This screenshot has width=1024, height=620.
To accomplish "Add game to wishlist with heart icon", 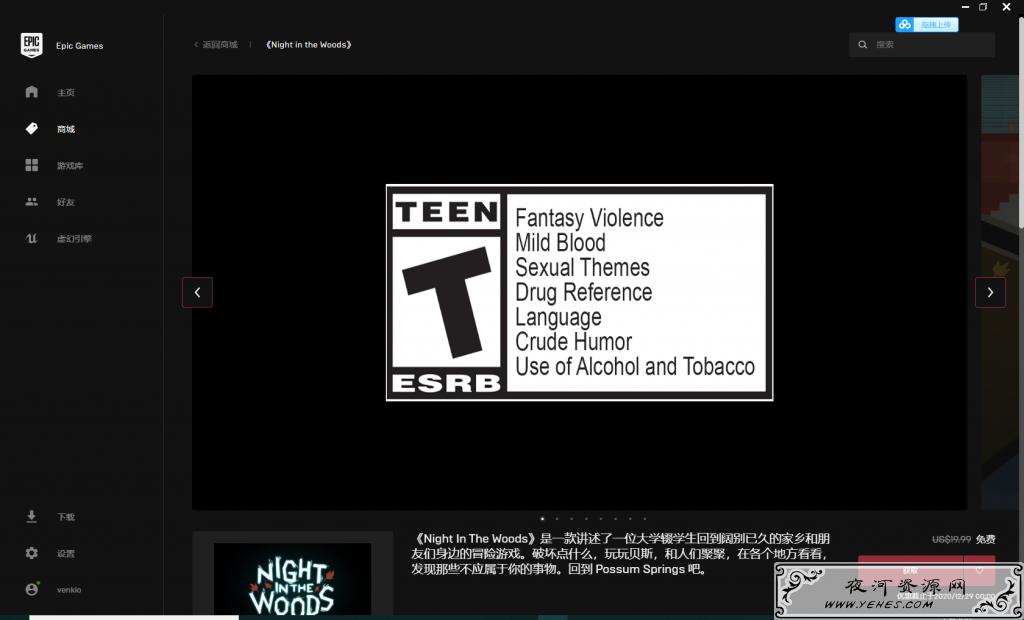I will point(979,570).
